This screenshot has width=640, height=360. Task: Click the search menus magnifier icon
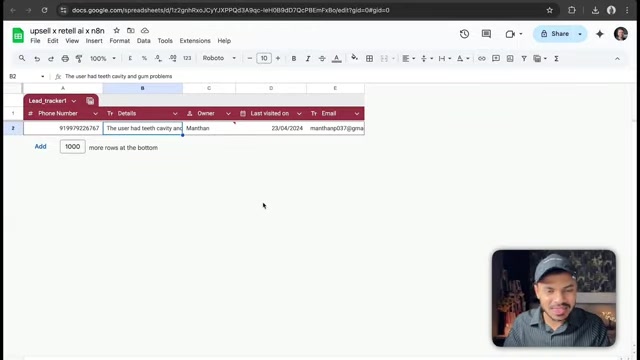pos(22,58)
